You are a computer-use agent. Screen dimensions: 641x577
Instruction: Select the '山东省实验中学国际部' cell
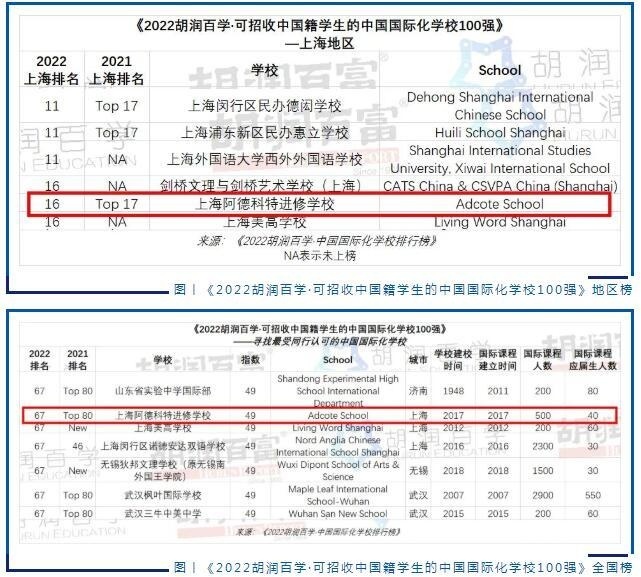click(163, 391)
